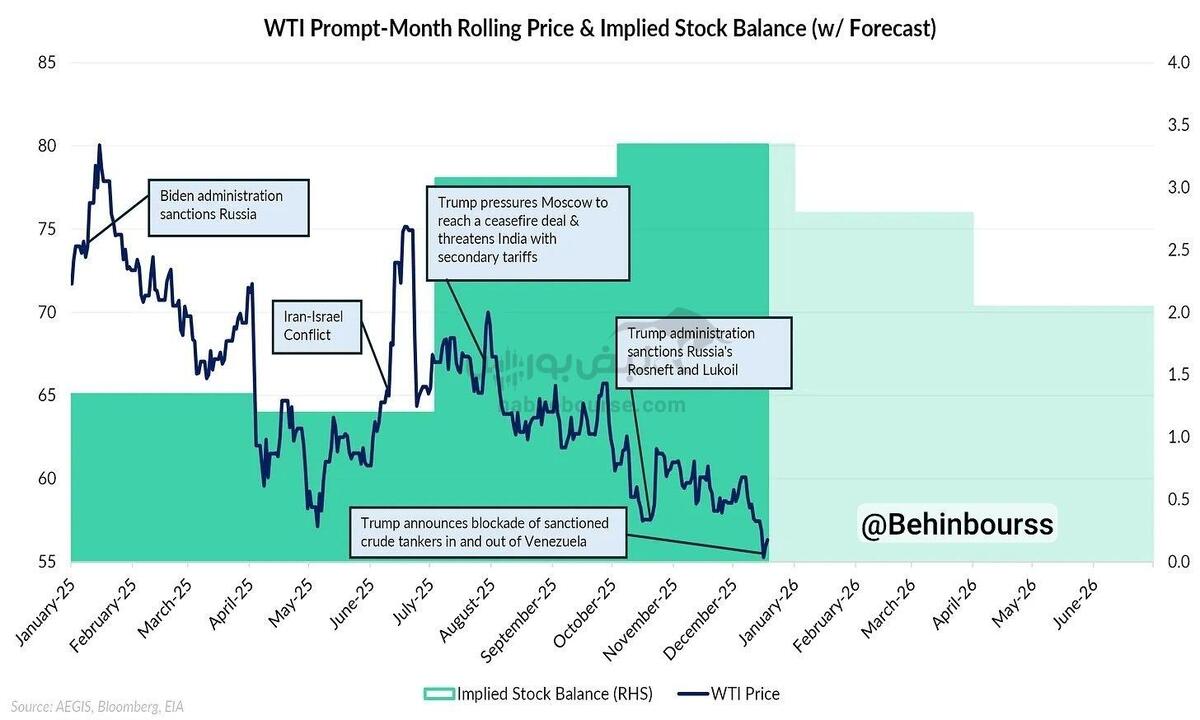Select the Trump pressures Moscow ceasefire annotation
The width and height of the screenshot is (1200, 720).
click(x=529, y=230)
